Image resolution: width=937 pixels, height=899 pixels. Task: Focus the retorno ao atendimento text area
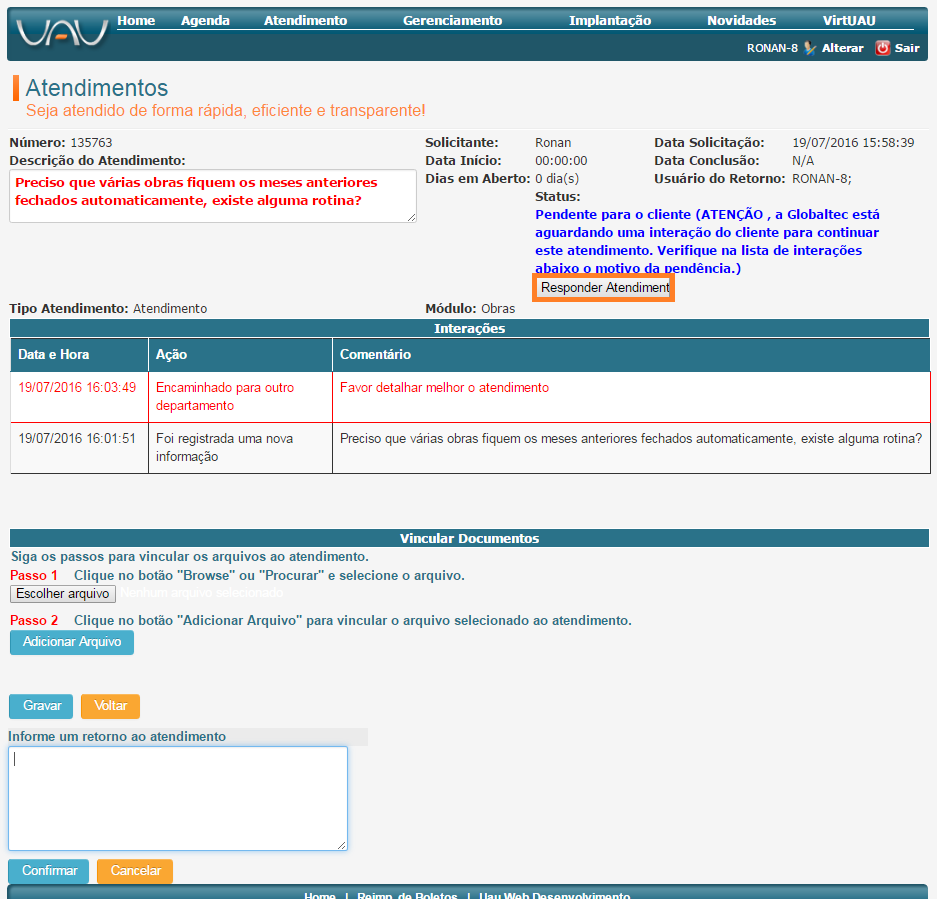(178, 798)
